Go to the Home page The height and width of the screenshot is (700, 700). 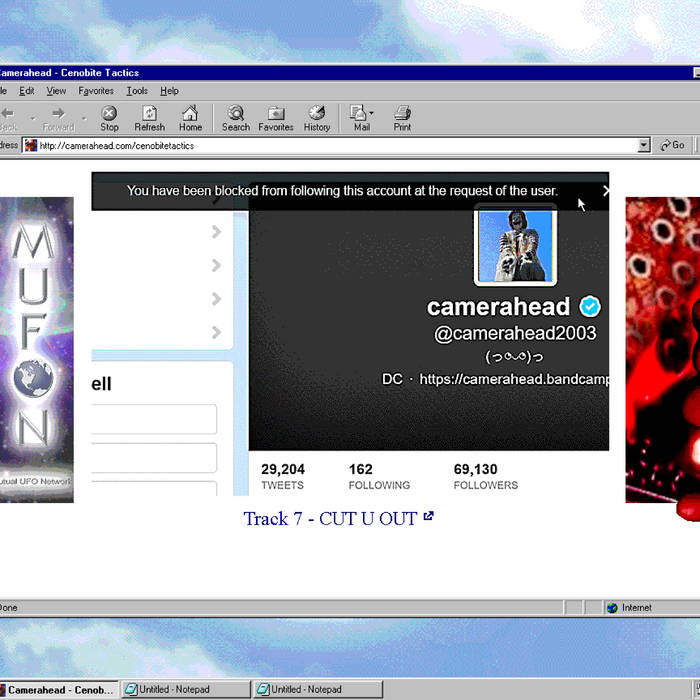click(x=190, y=117)
